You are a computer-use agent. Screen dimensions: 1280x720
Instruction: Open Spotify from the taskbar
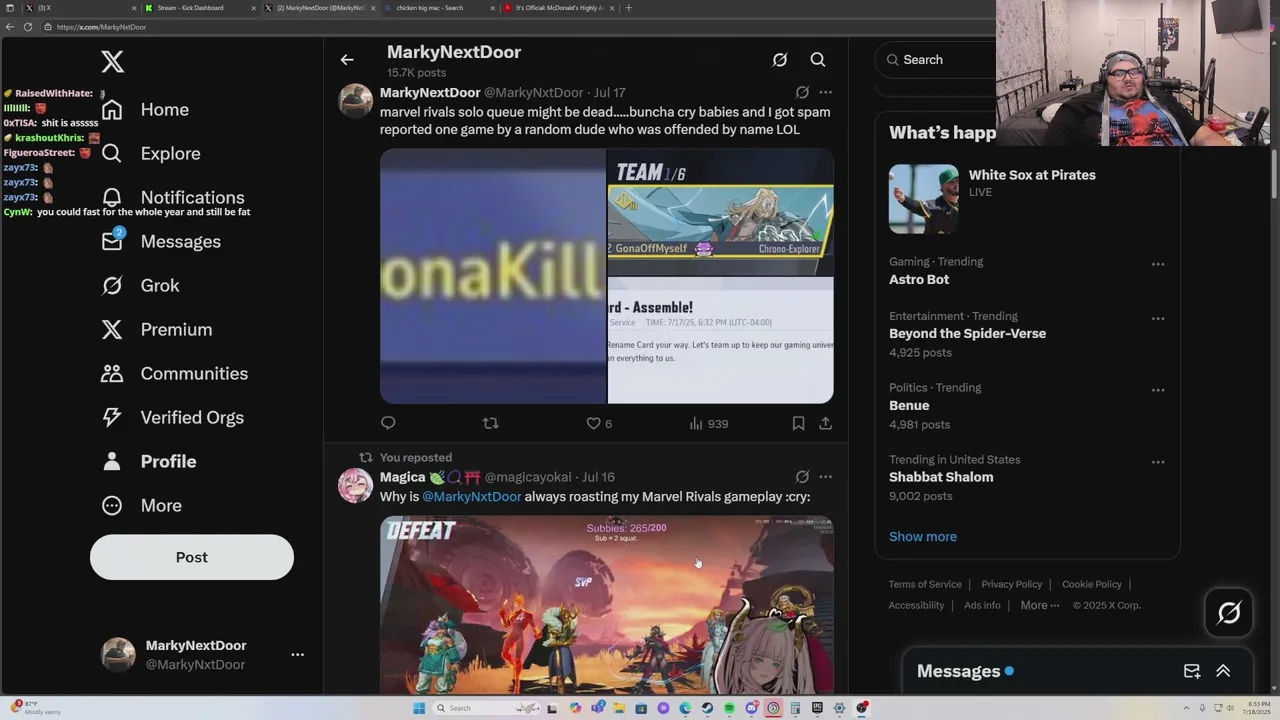pyautogui.click(x=729, y=708)
